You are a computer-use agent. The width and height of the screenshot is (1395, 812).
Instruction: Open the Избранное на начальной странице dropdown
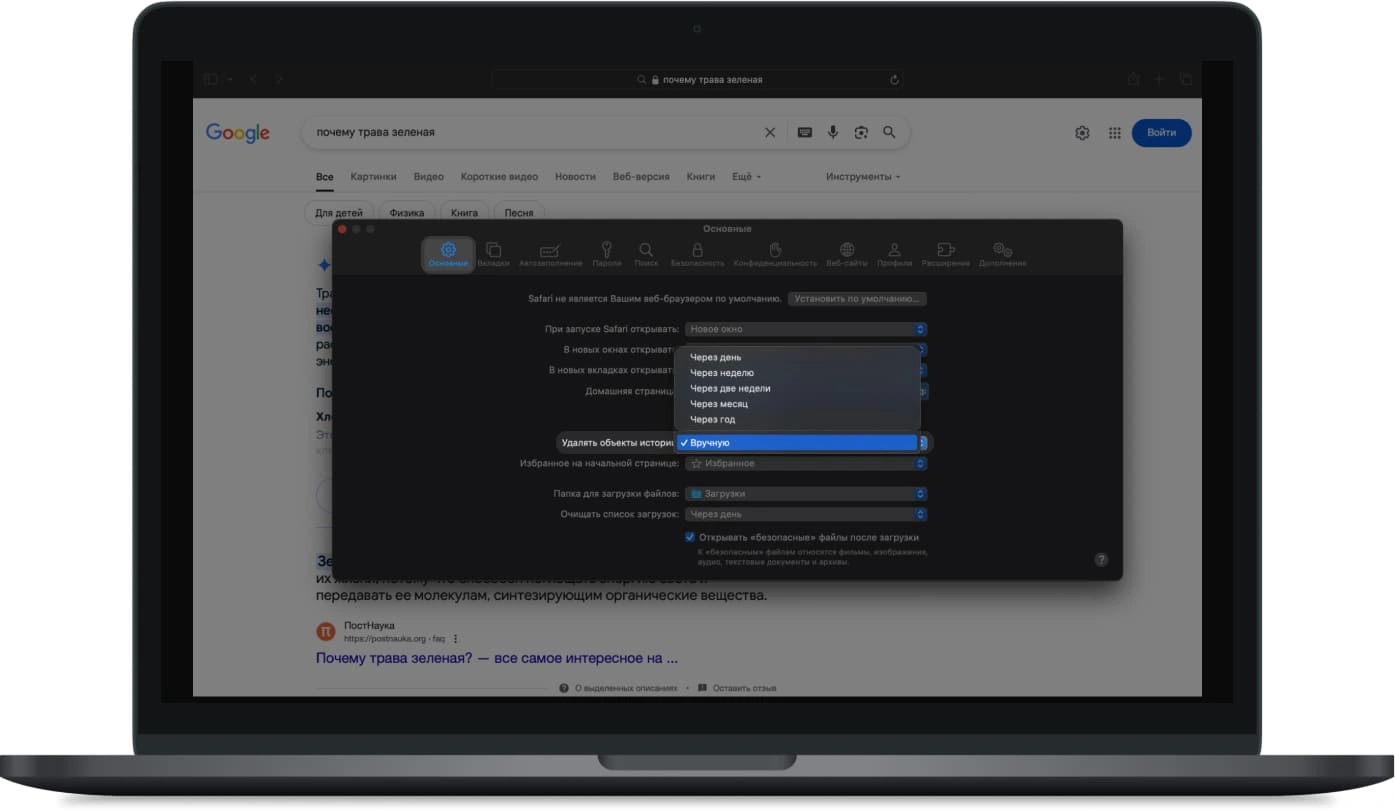click(x=806, y=464)
